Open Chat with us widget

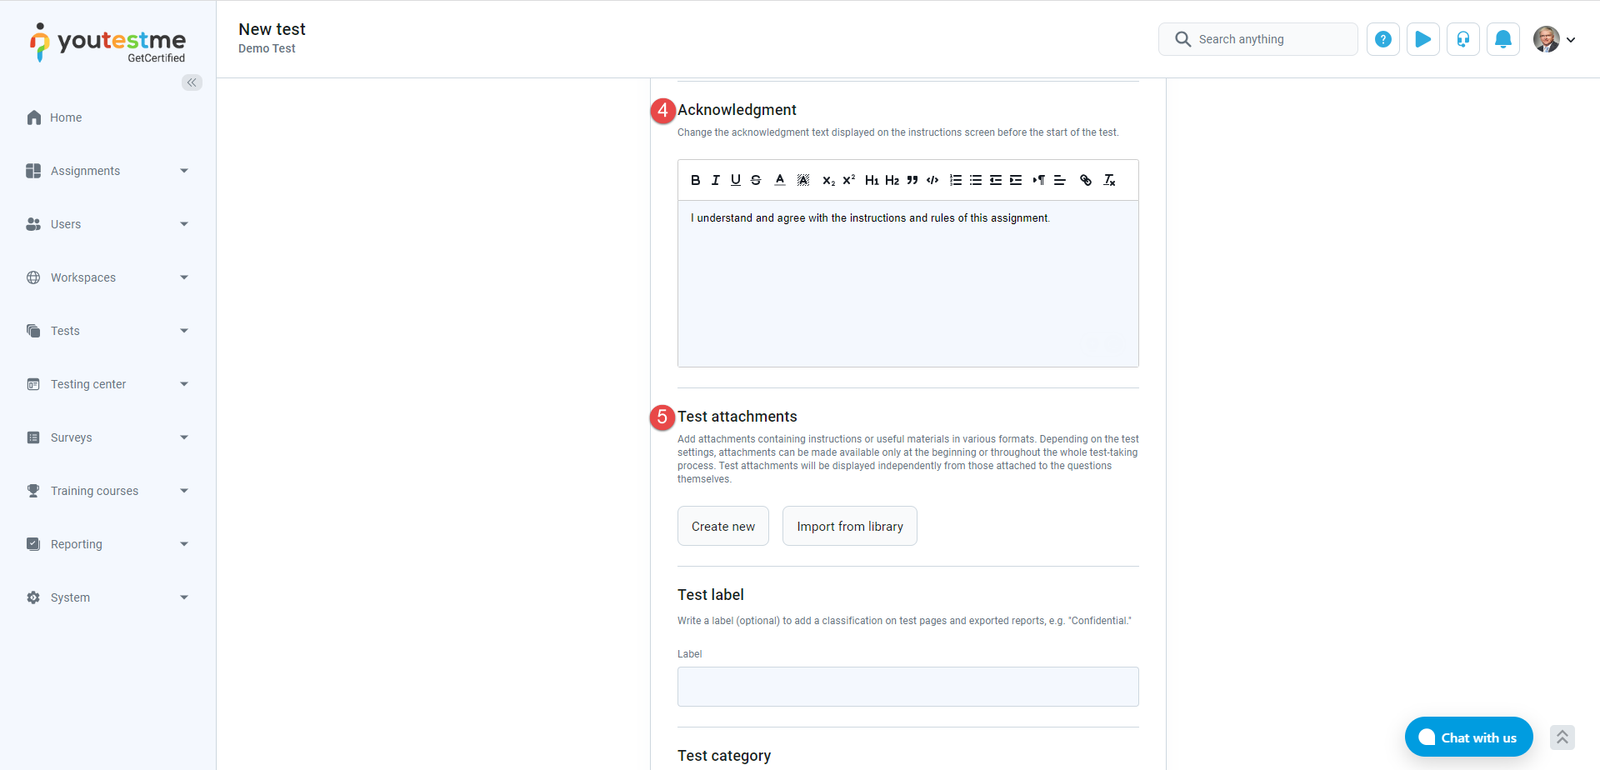[1469, 737]
